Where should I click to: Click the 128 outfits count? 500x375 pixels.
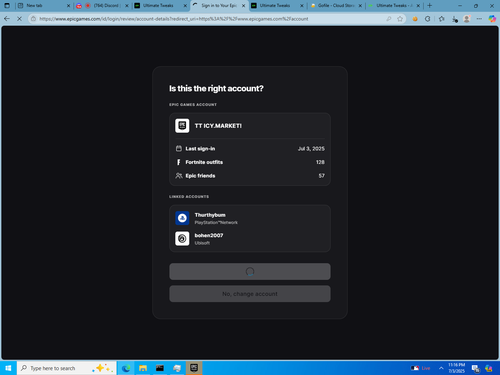coord(320,162)
